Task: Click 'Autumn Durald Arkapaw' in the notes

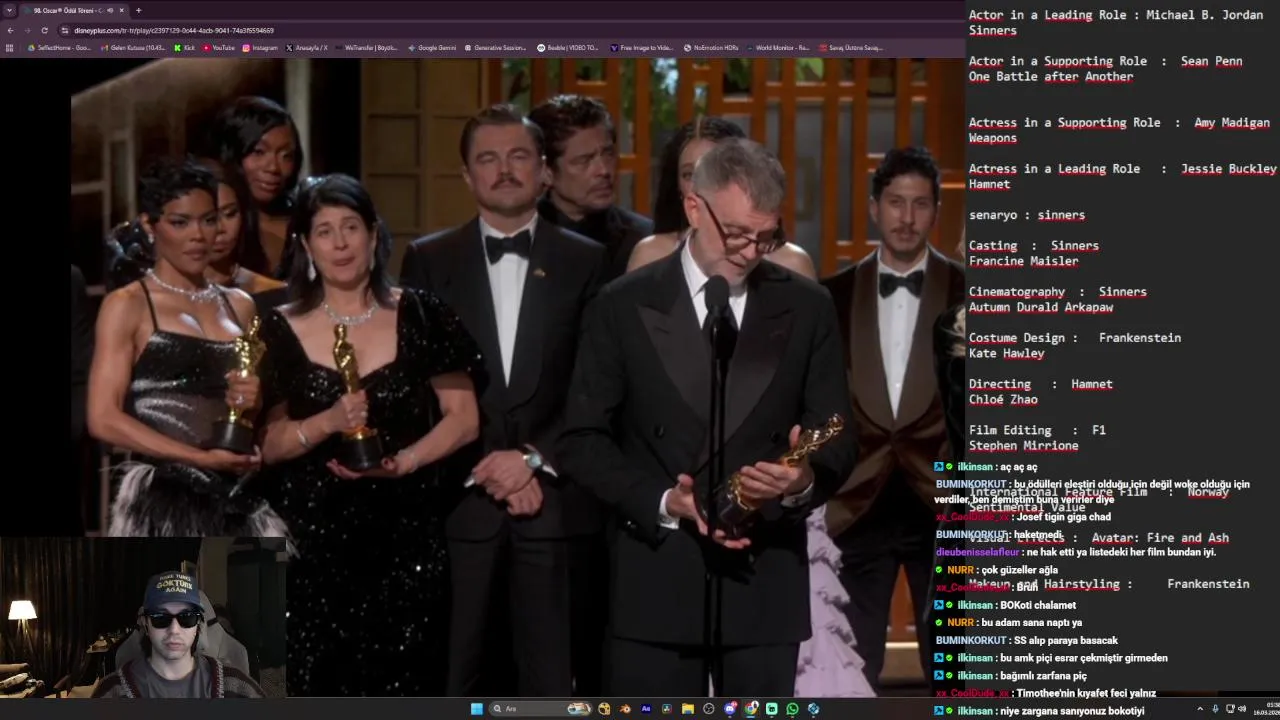Action: coord(1041,307)
